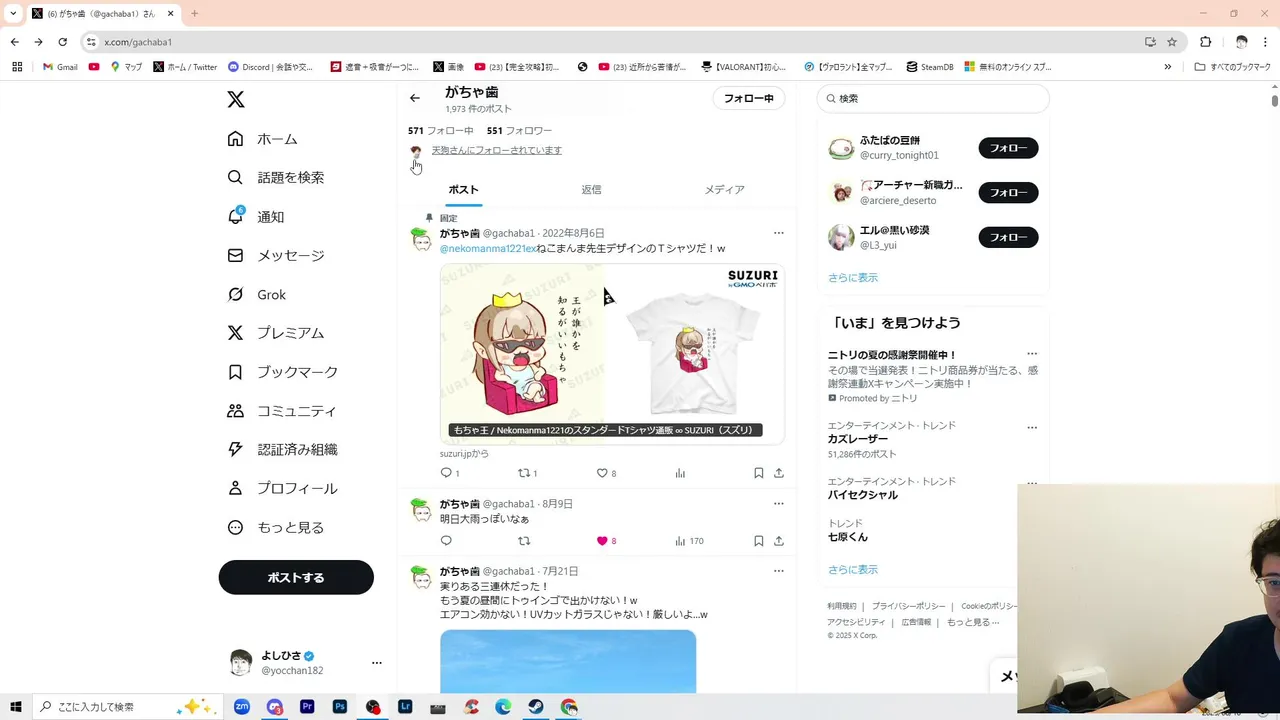
Task: Click さらに表示 under follow suggestions
Action: [x=853, y=278]
